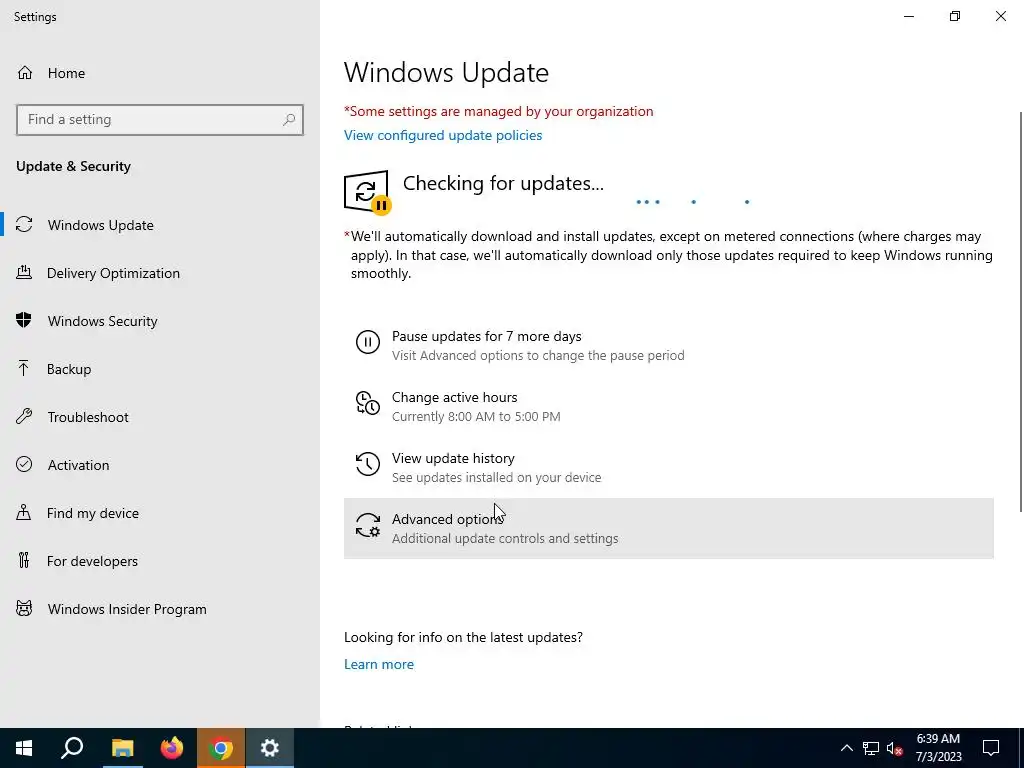Screen dimensions: 1024x768
Task: Click the Windows Insider Program cat icon
Action: coord(24,609)
